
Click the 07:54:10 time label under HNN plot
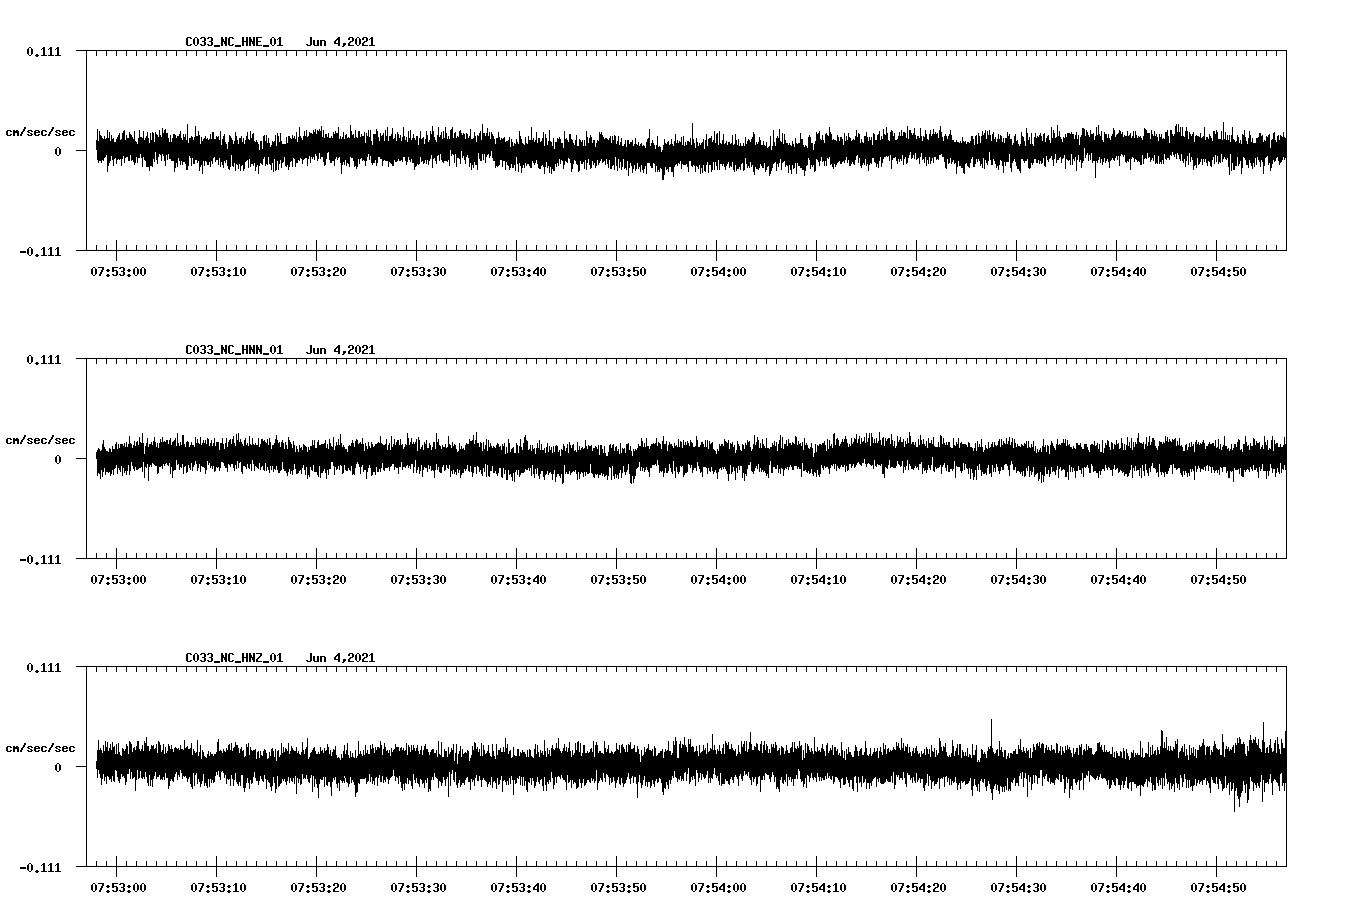[818, 579]
